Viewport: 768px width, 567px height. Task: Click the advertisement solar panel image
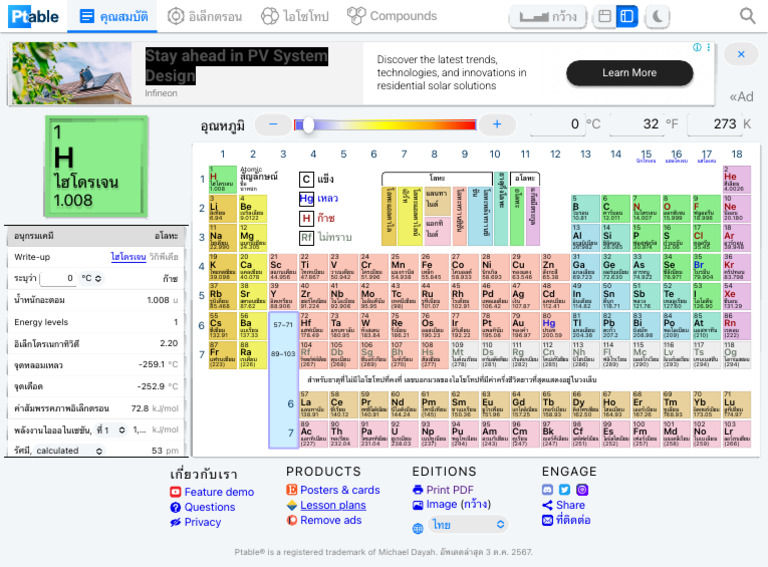[x=72, y=73]
